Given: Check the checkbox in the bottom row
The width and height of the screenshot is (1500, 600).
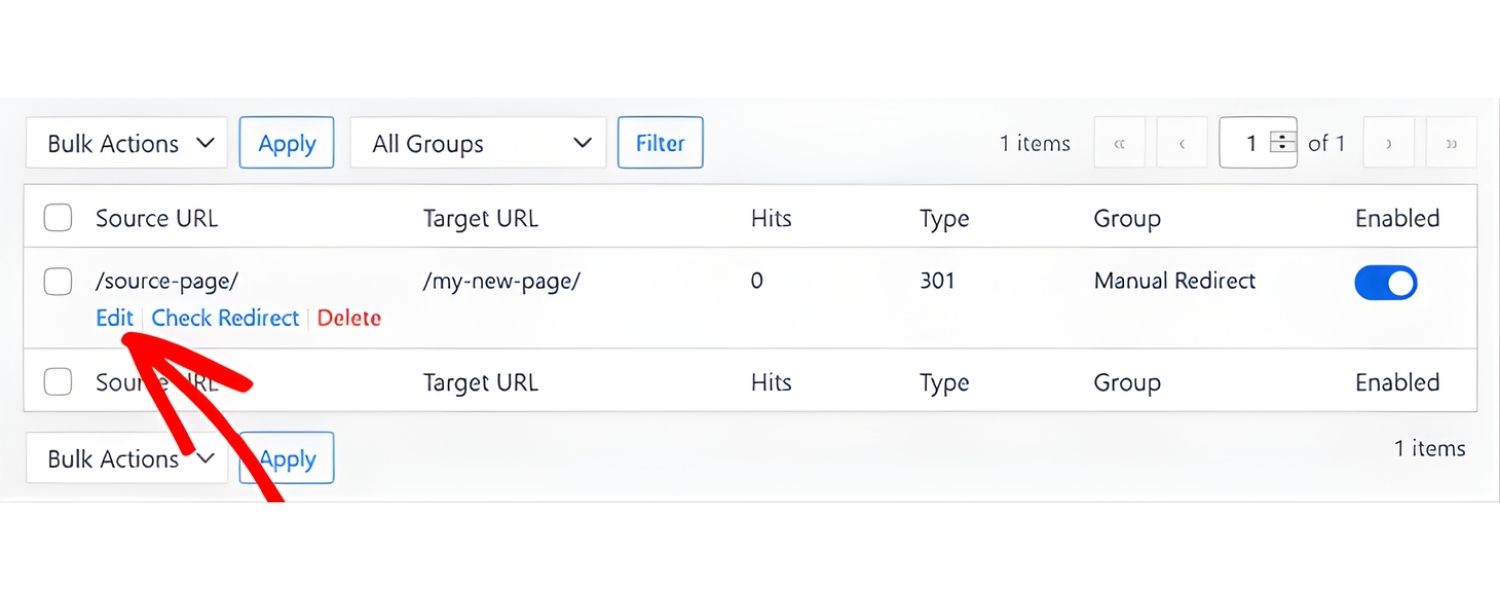Looking at the screenshot, I should point(57,381).
